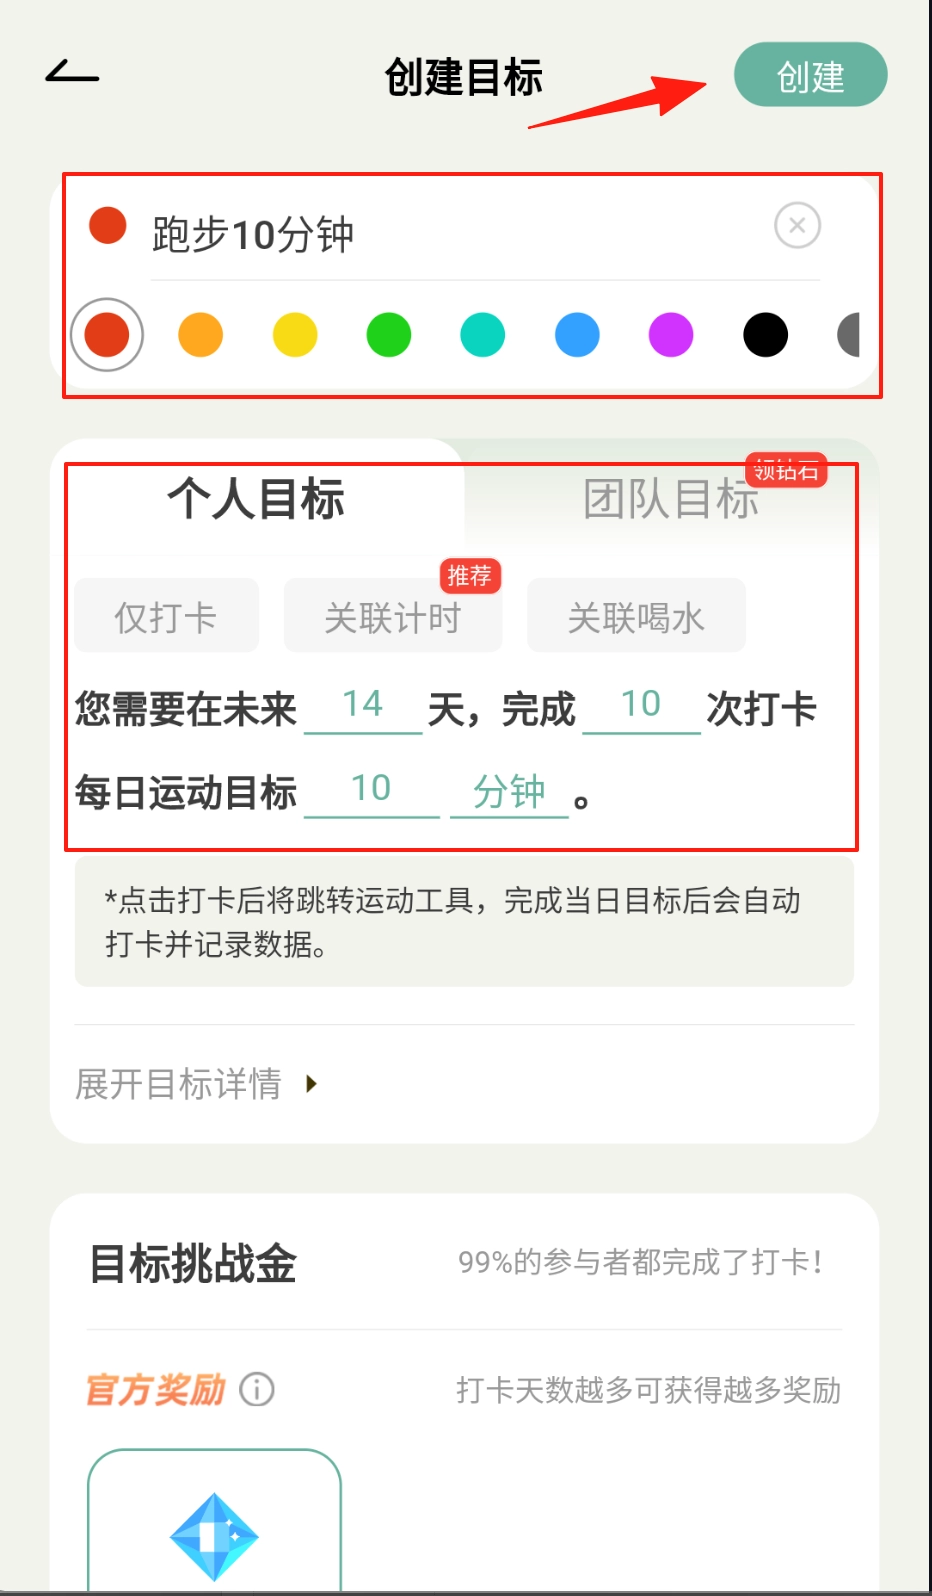Screen dimensions: 932x1596
Task: Change the 14 days value
Action: 363,706
